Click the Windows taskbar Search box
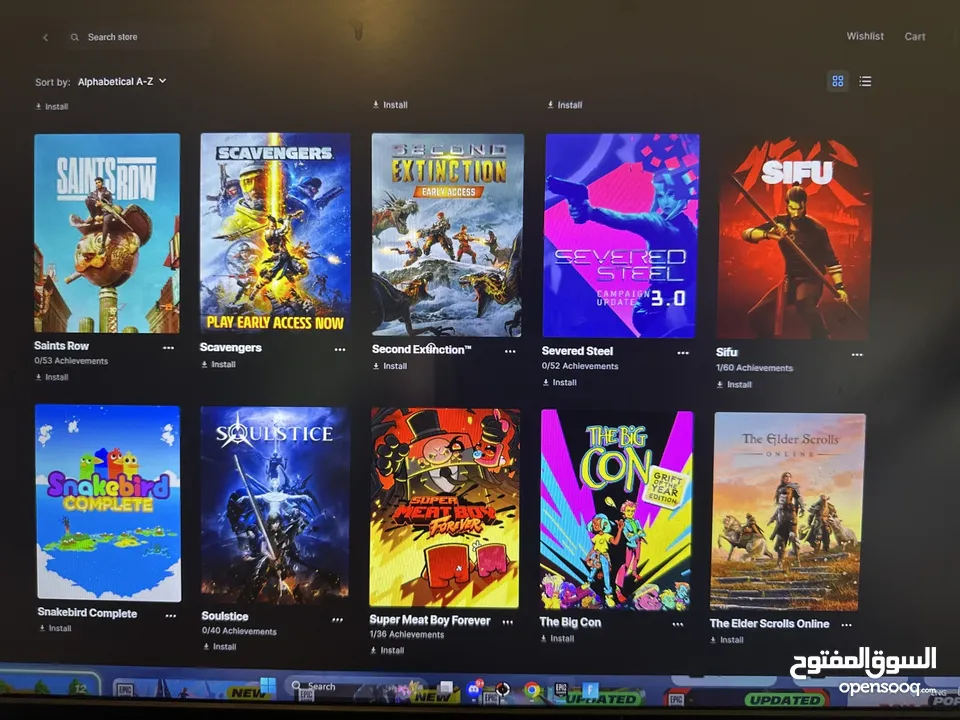The image size is (960, 720). (355, 686)
